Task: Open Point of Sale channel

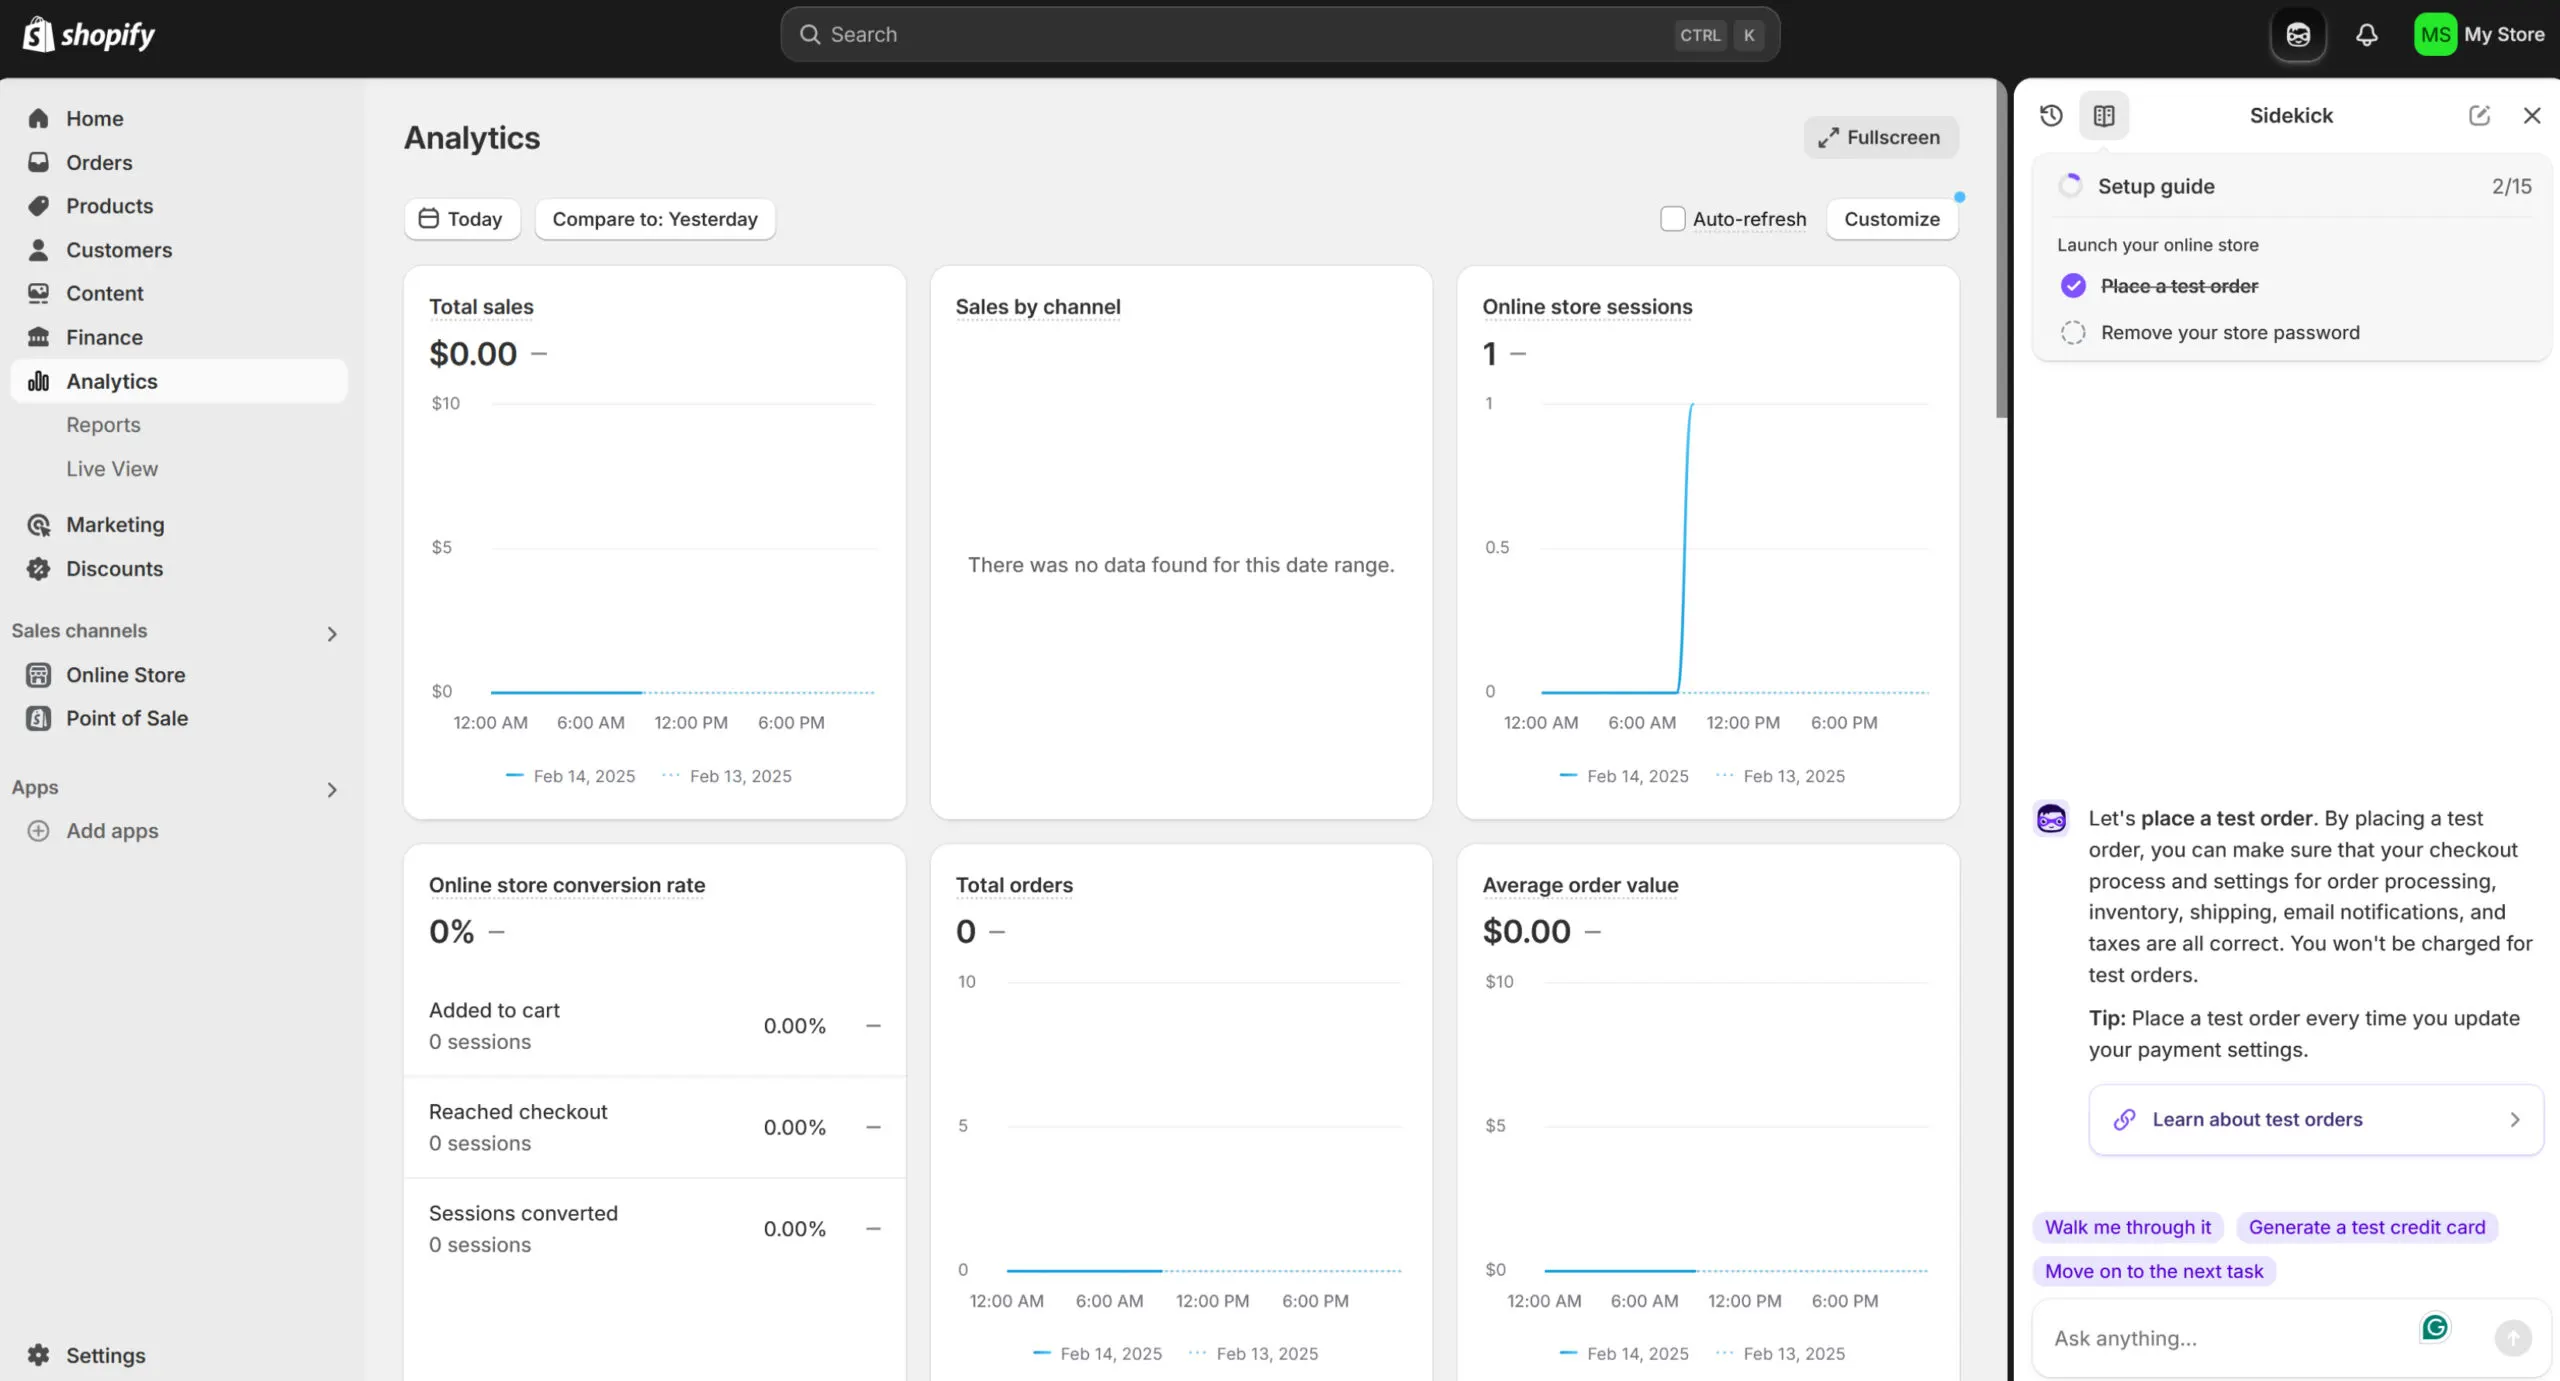Action: 127,718
